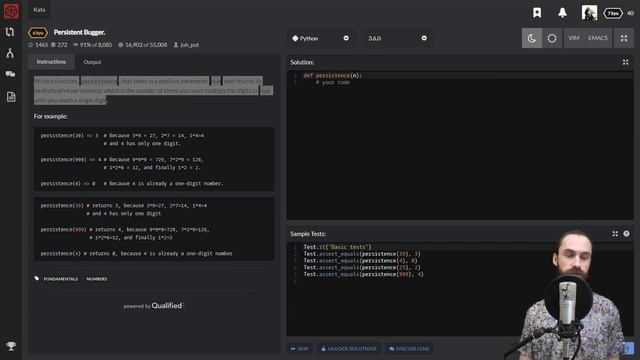640x360 pixels.
Task: Click the Kata tab in header
Action: click(39, 9)
